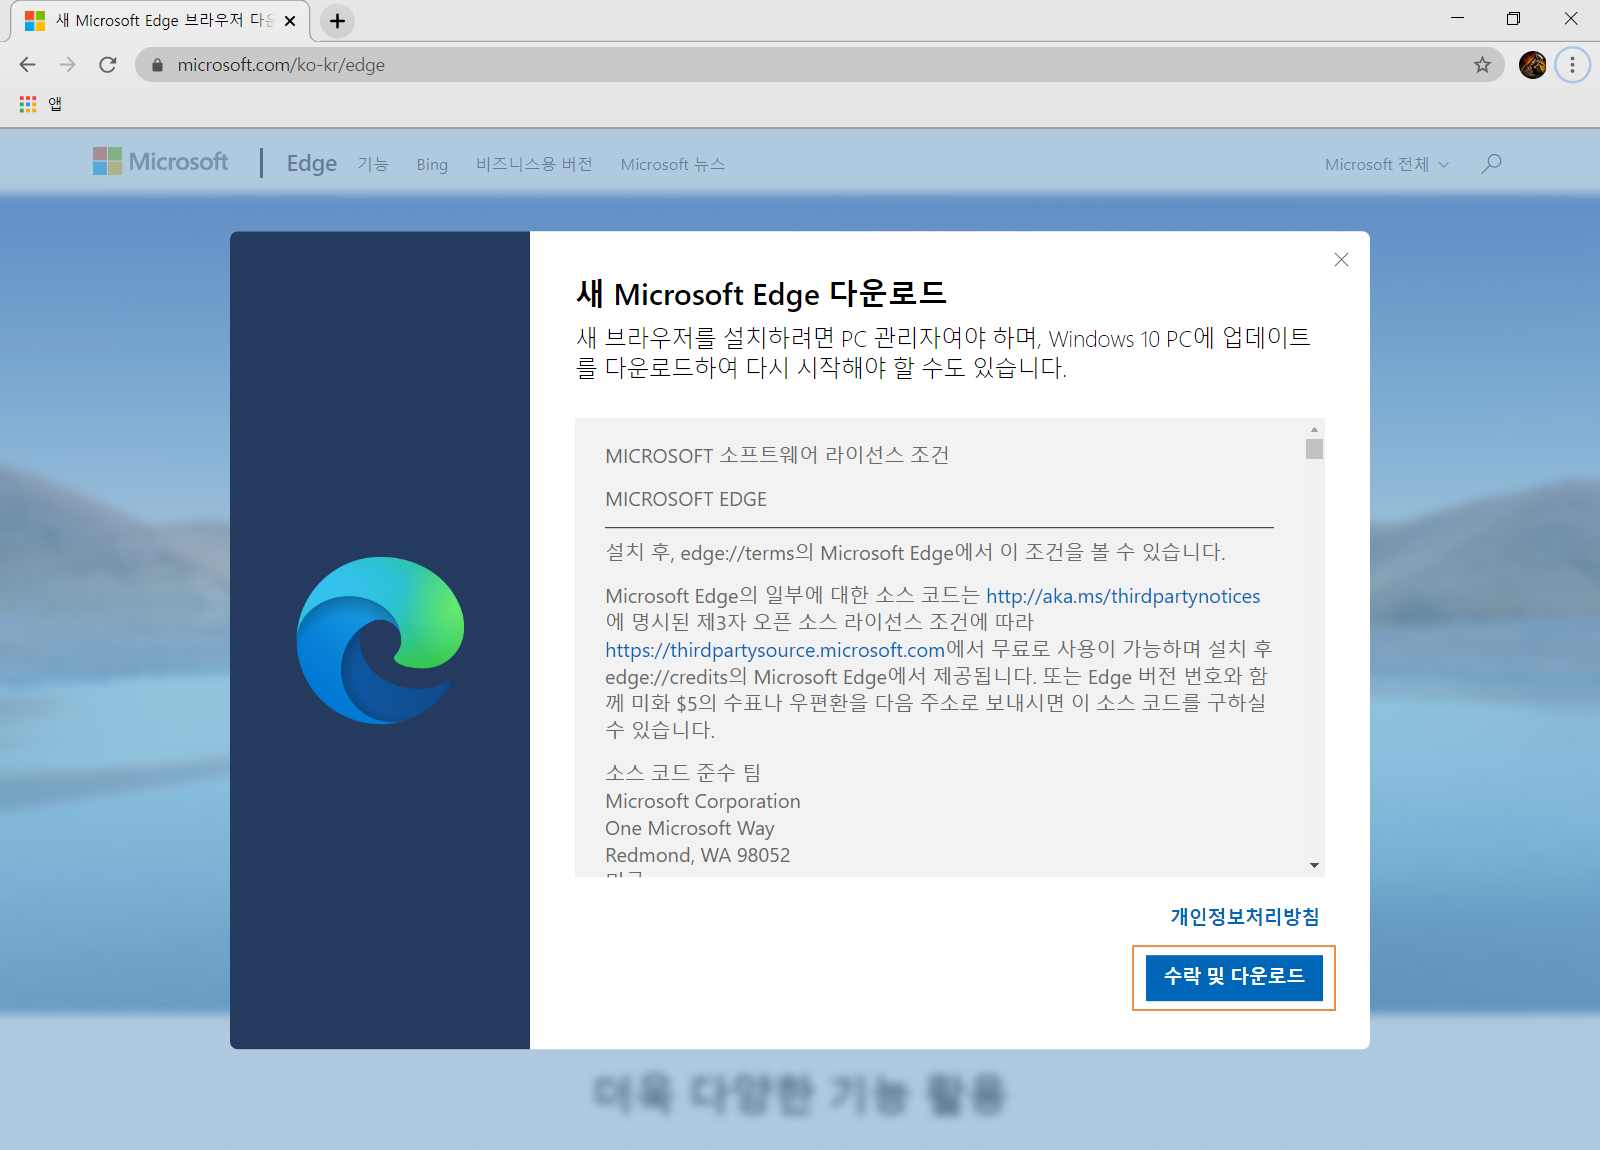This screenshot has height=1150, width=1600.
Task: Click the 수락 및 다운로드 button
Action: click(x=1234, y=977)
